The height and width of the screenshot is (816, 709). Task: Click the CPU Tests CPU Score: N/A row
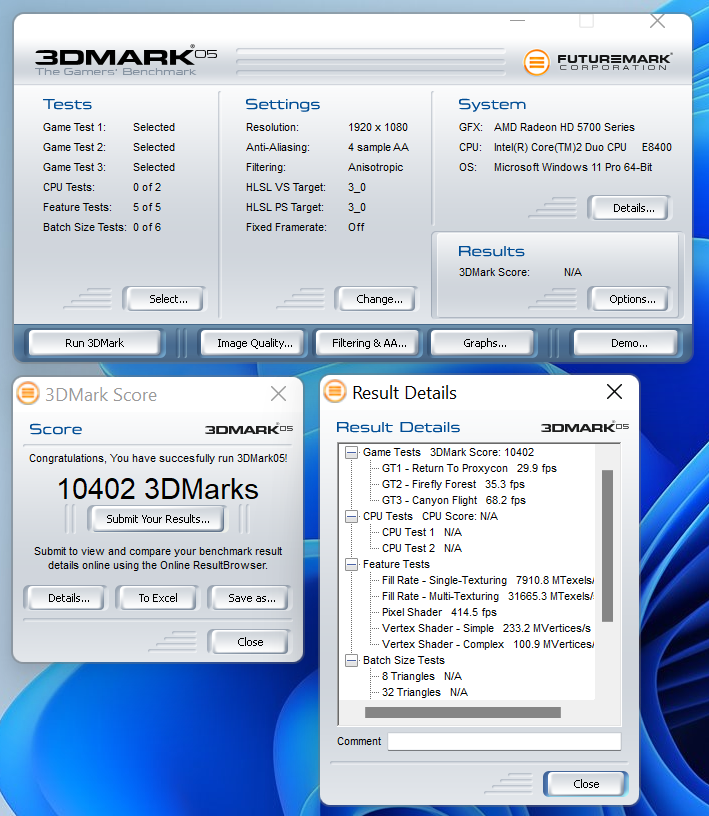click(x=430, y=516)
